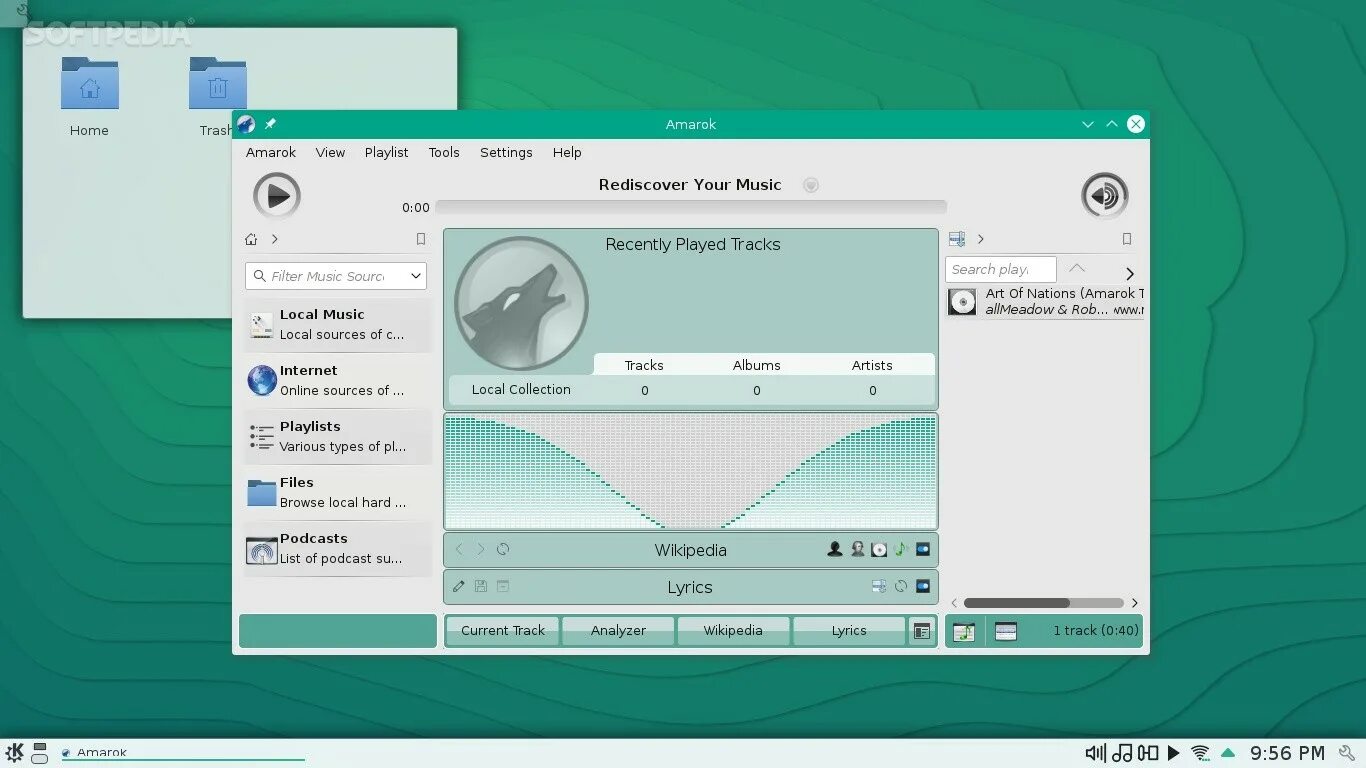This screenshot has width=1366, height=768.
Task: Expand the Filter Music Sources dropdown arrow
Action: tap(416, 276)
